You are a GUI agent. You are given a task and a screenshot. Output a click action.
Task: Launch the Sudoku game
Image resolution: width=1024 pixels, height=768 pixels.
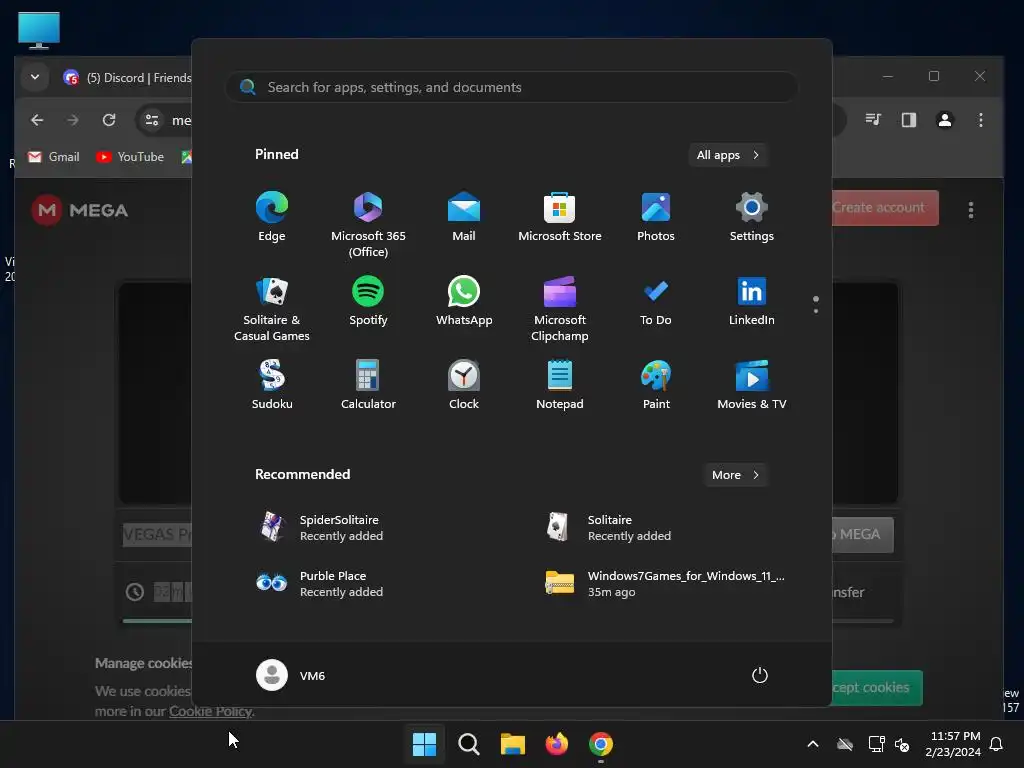pyautogui.click(x=272, y=385)
